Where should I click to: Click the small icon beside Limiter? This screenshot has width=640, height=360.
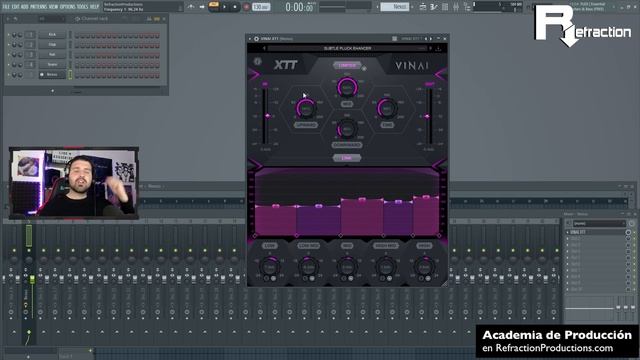[x=364, y=68]
